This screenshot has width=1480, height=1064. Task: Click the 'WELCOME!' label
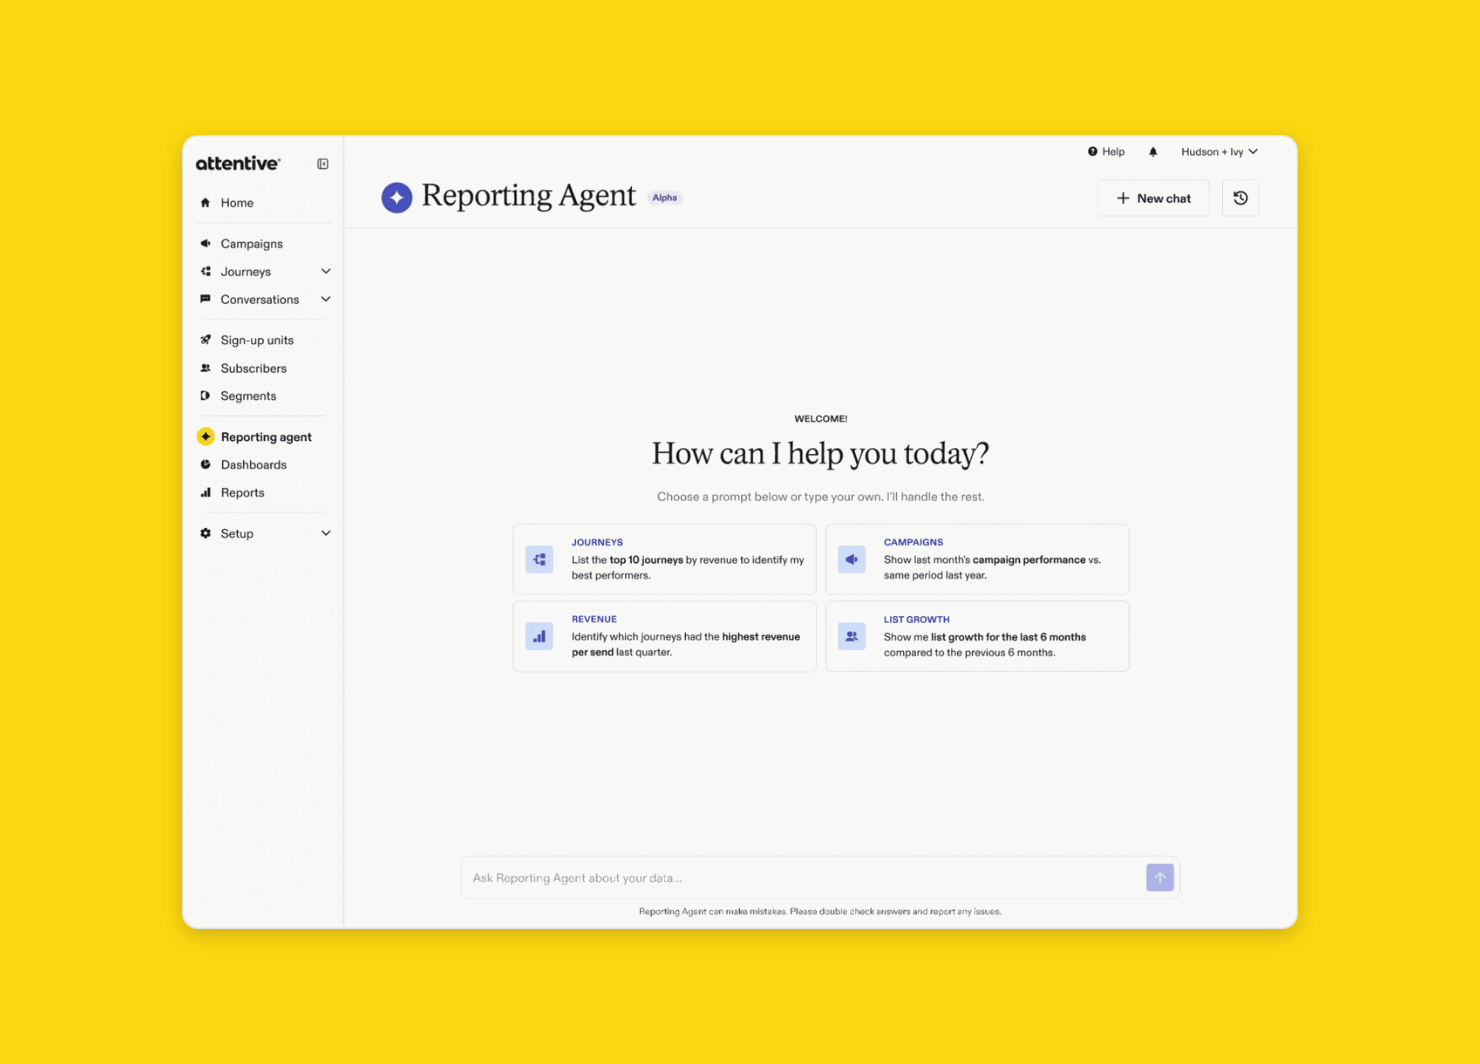[820, 419]
